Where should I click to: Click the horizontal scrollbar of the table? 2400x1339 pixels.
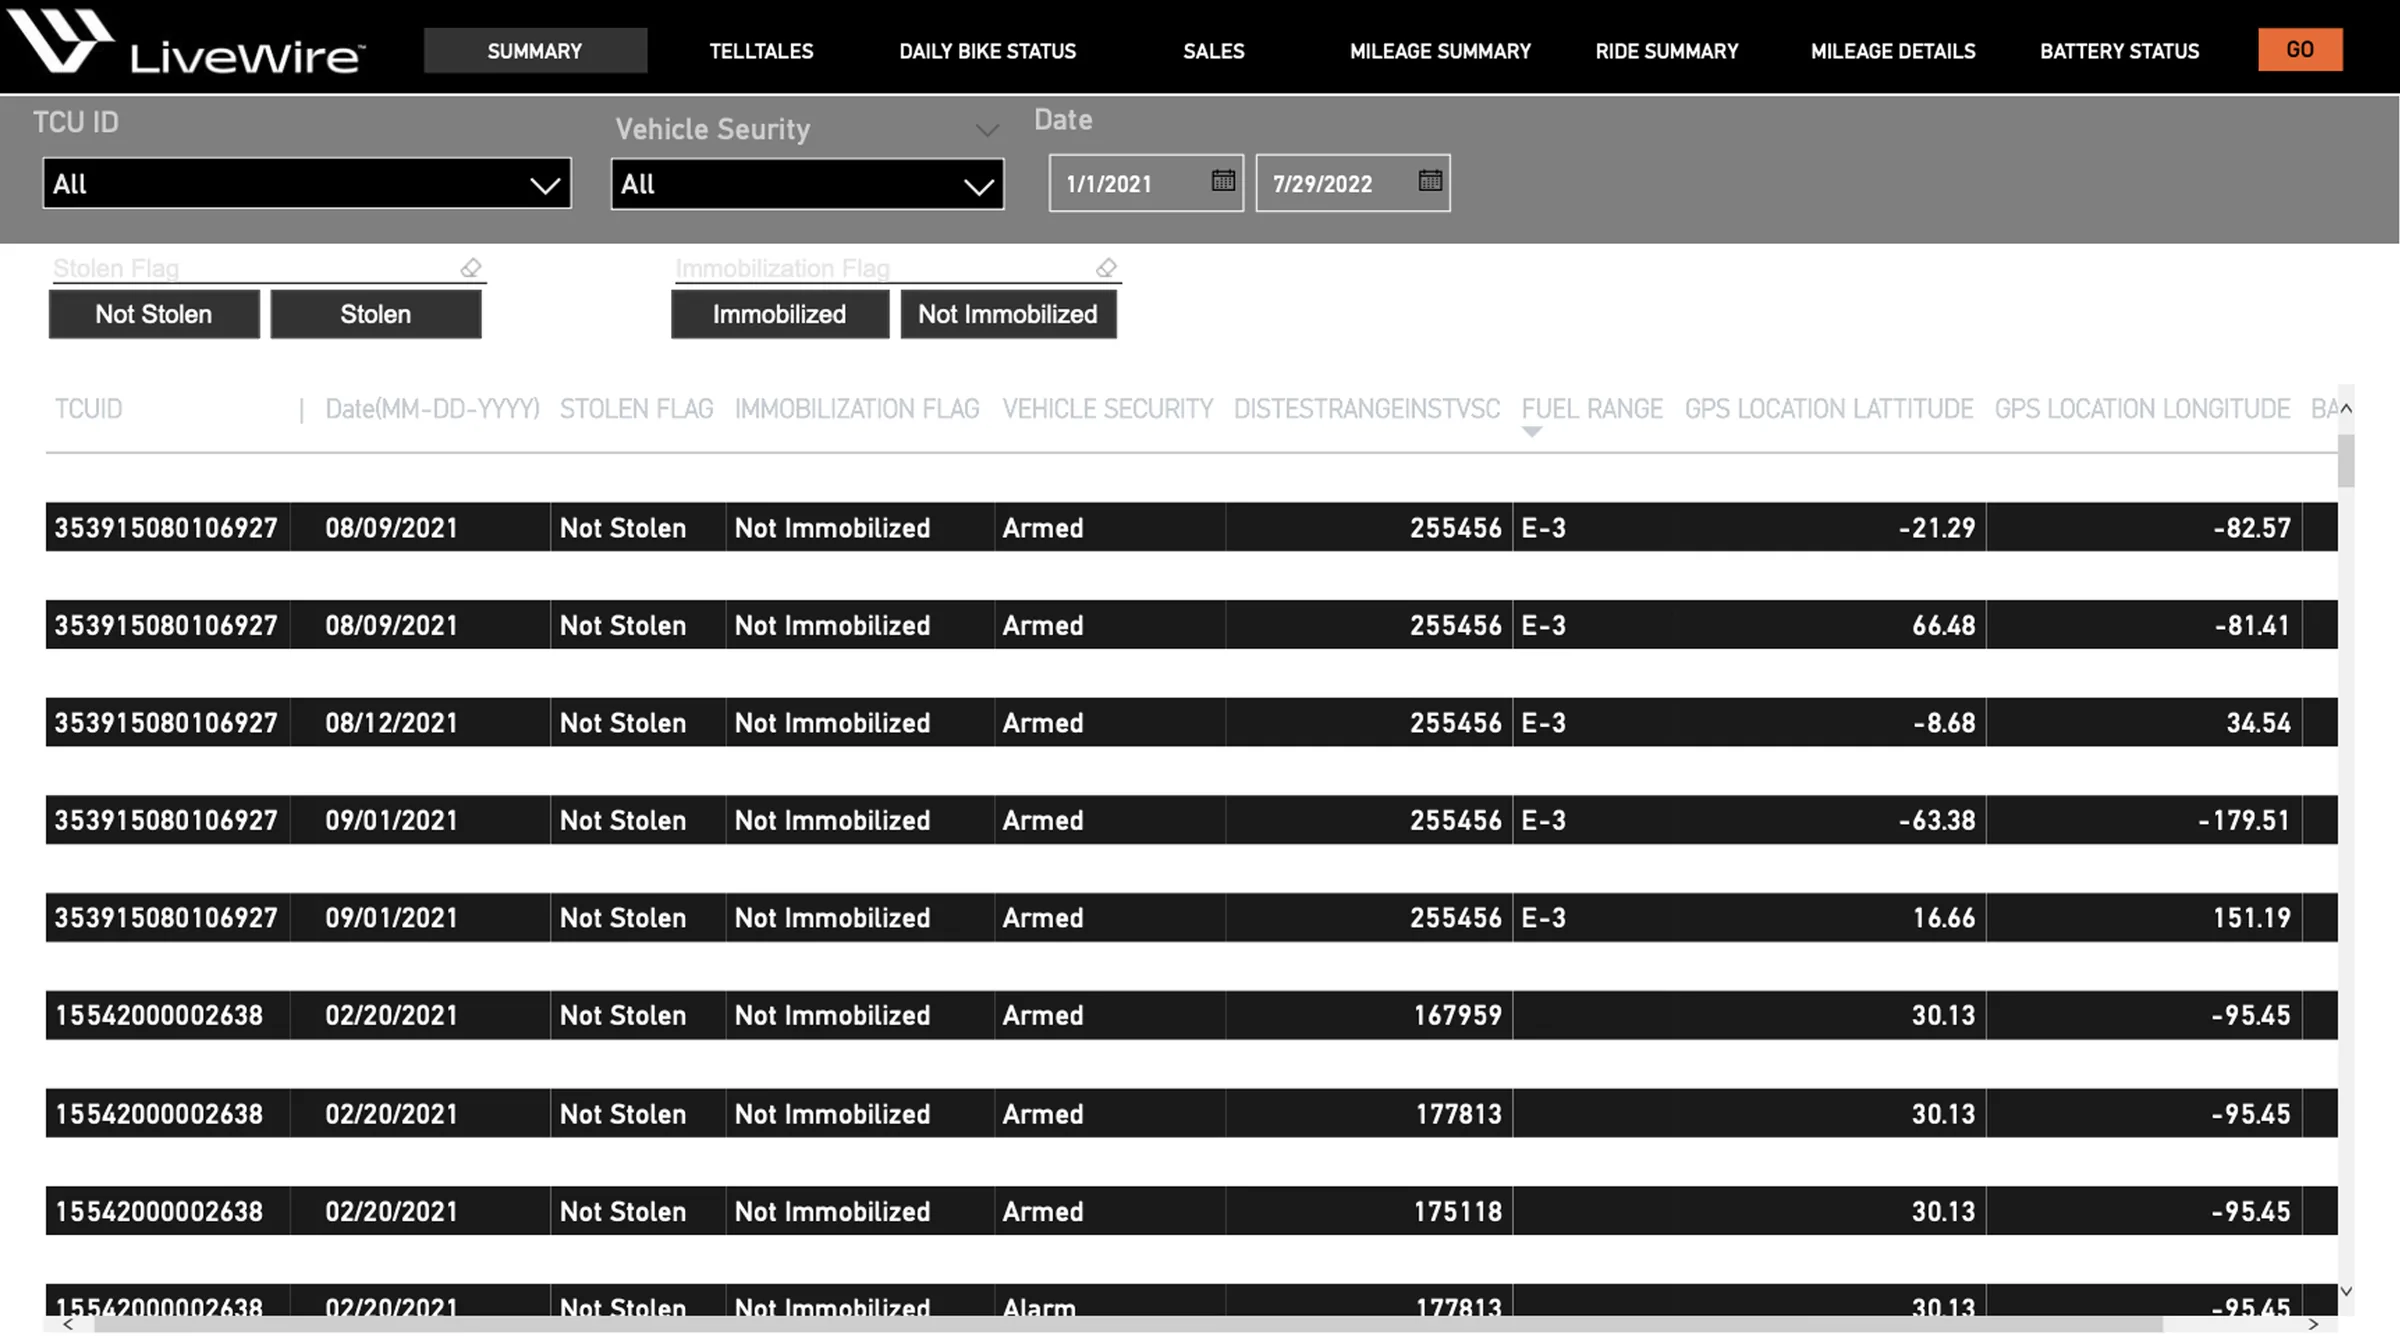click(1128, 1324)
